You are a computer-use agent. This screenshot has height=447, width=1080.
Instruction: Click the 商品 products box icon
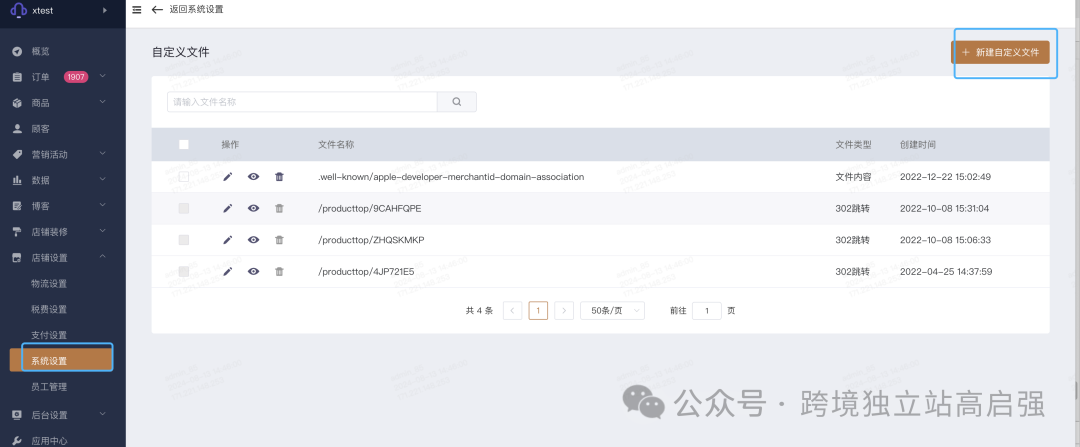(17, 103)
